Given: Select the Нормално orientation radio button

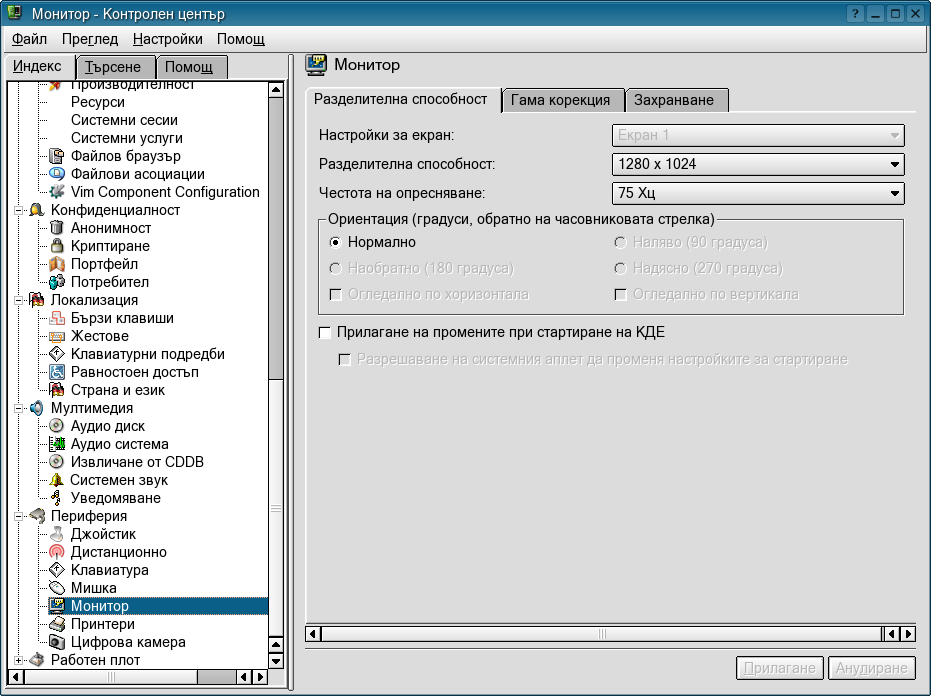Looking at the screenshot, I should (x=336, y=242).
